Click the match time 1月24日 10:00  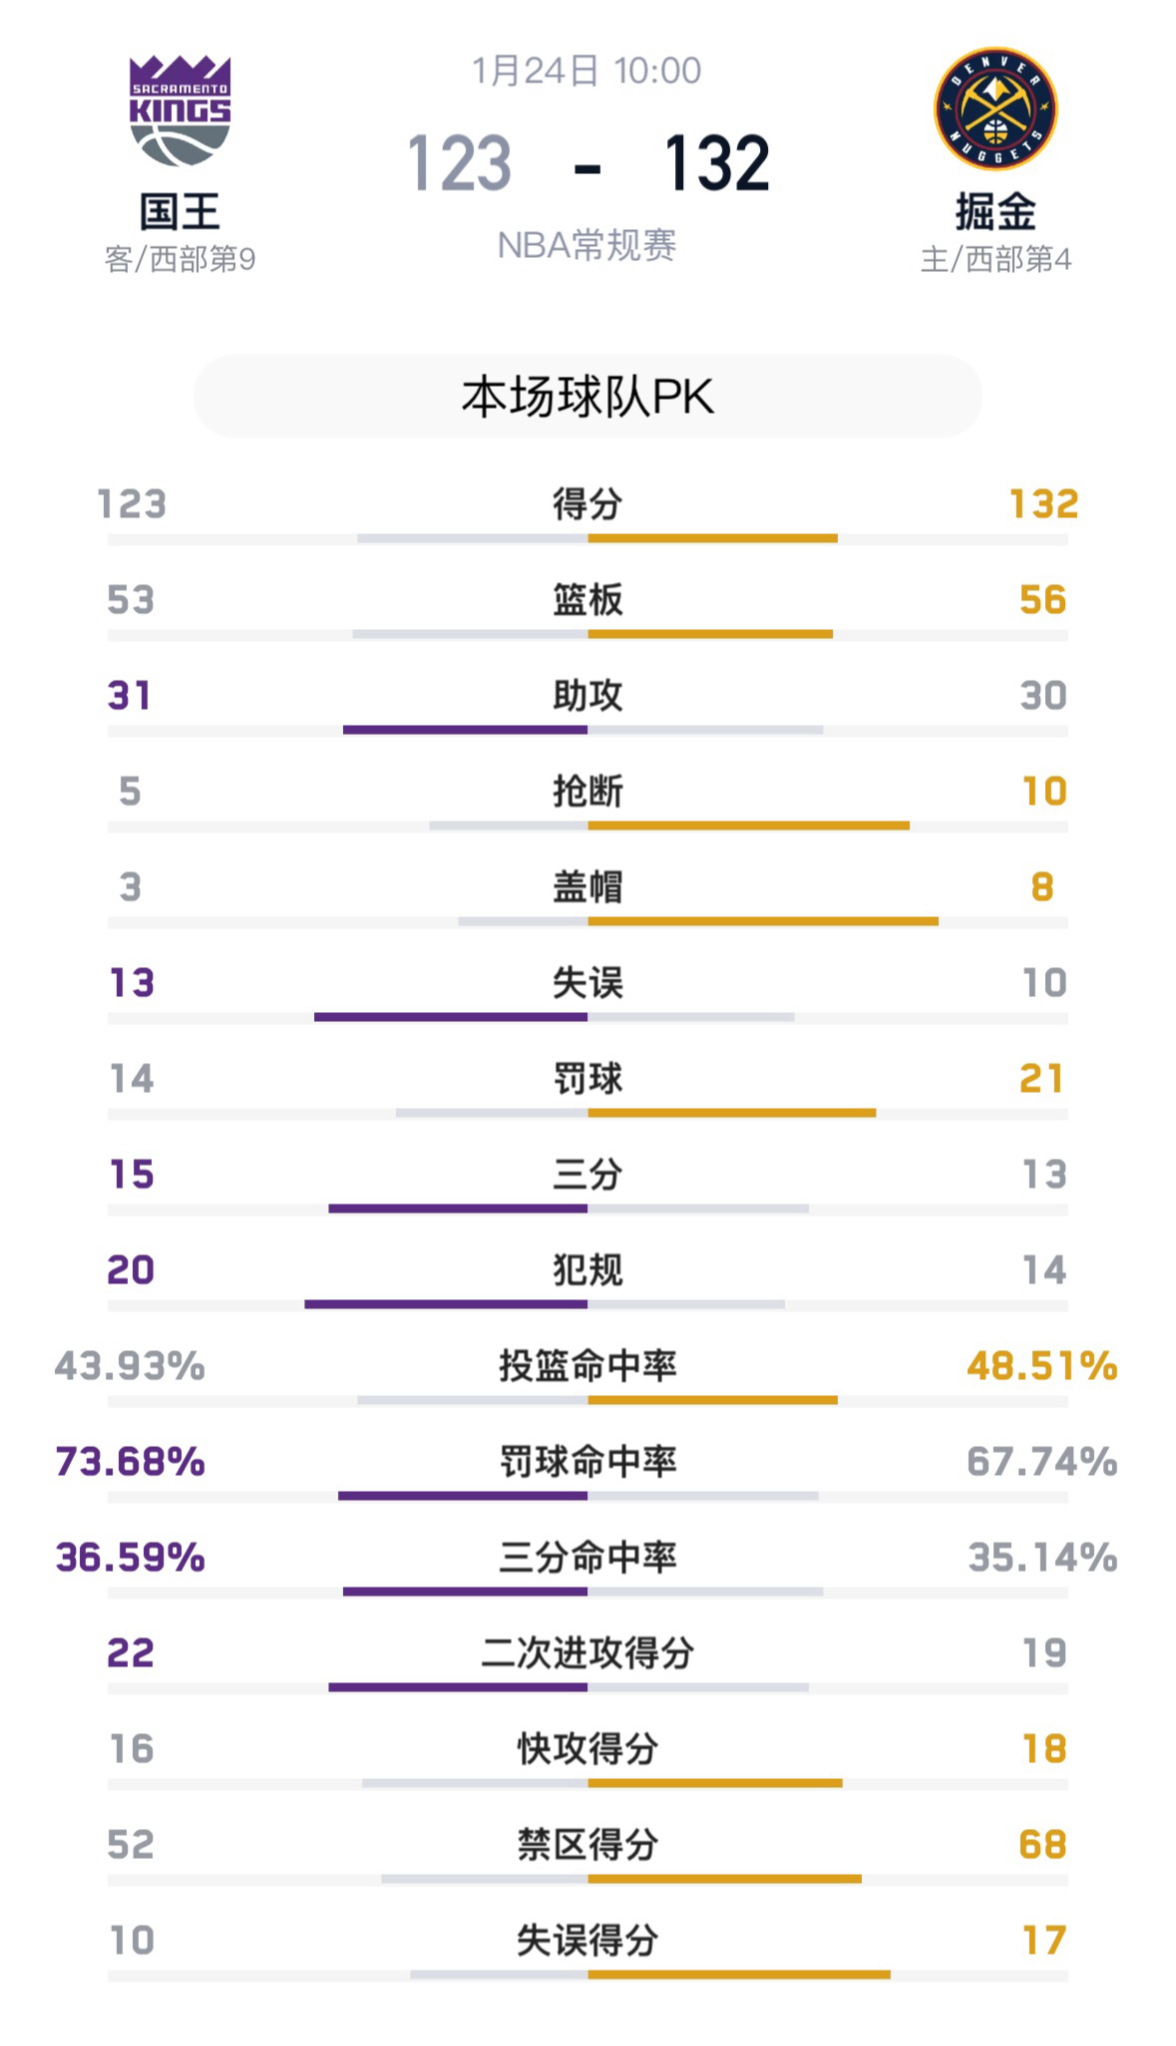pyautogui.click(x=588, y=70)
